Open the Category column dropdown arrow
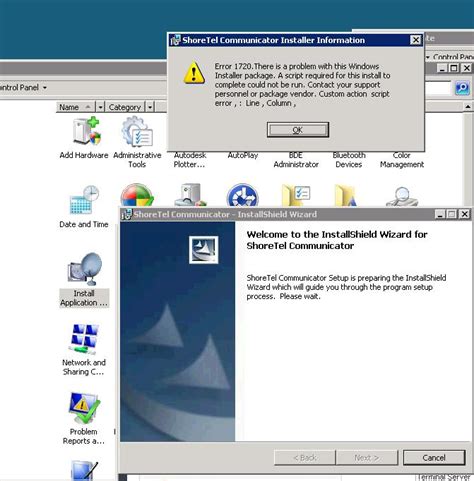474x481 pixels. [150, 107]
